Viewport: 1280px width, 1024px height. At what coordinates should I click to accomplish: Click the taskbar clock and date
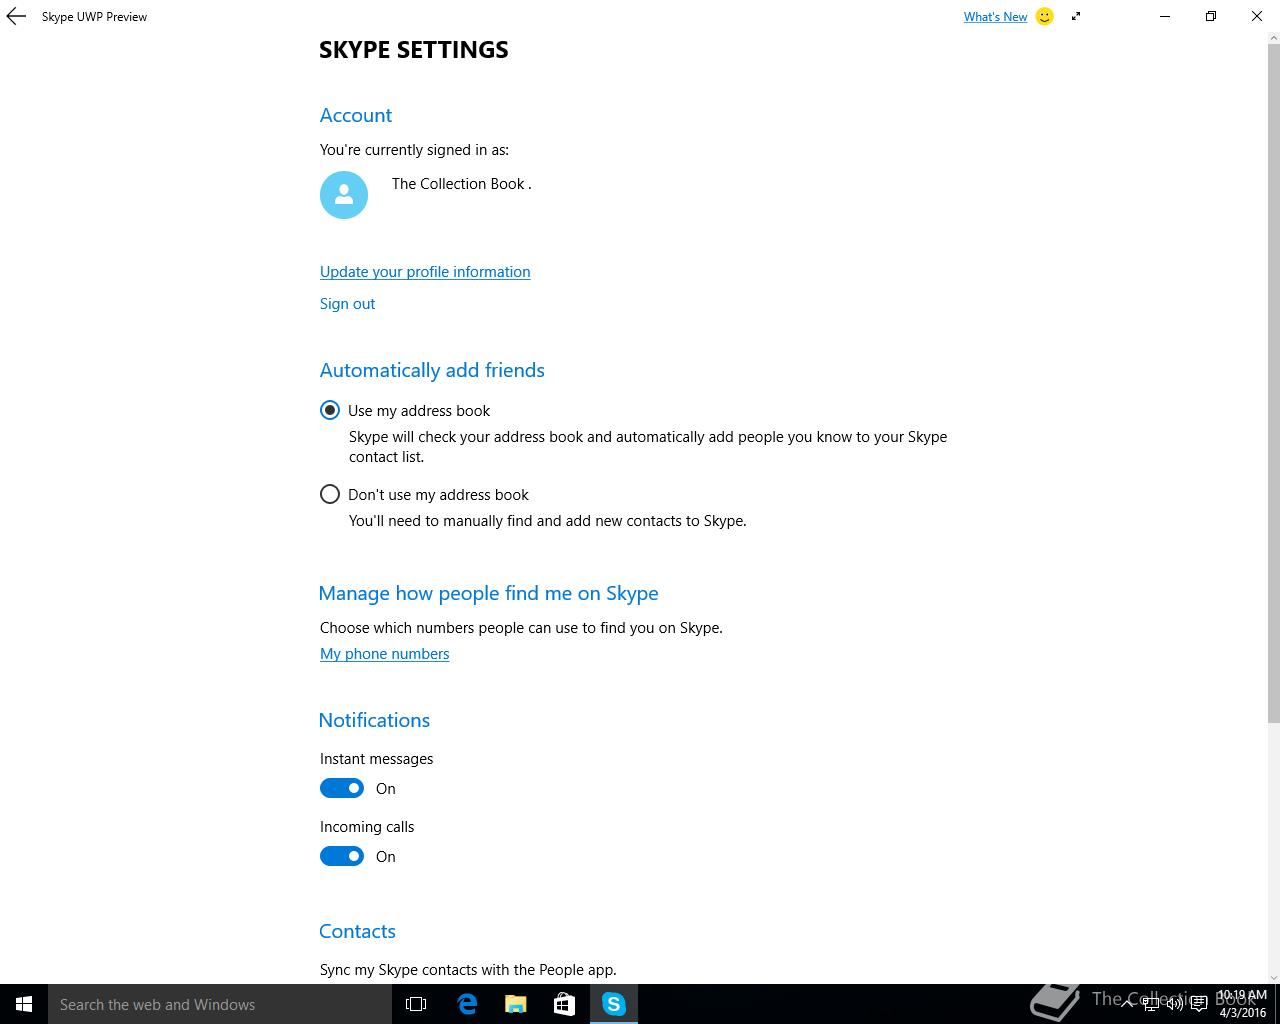click(x=1242, y=1004)
